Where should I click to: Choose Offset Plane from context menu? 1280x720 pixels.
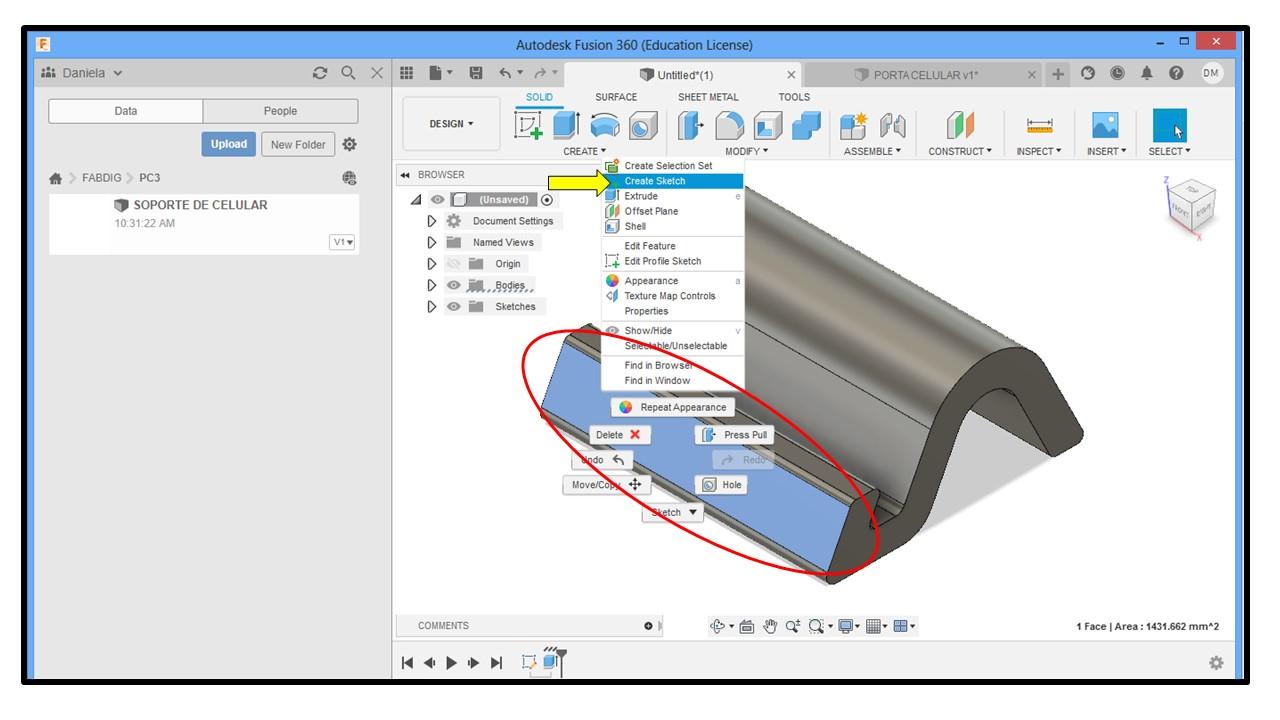672,211
